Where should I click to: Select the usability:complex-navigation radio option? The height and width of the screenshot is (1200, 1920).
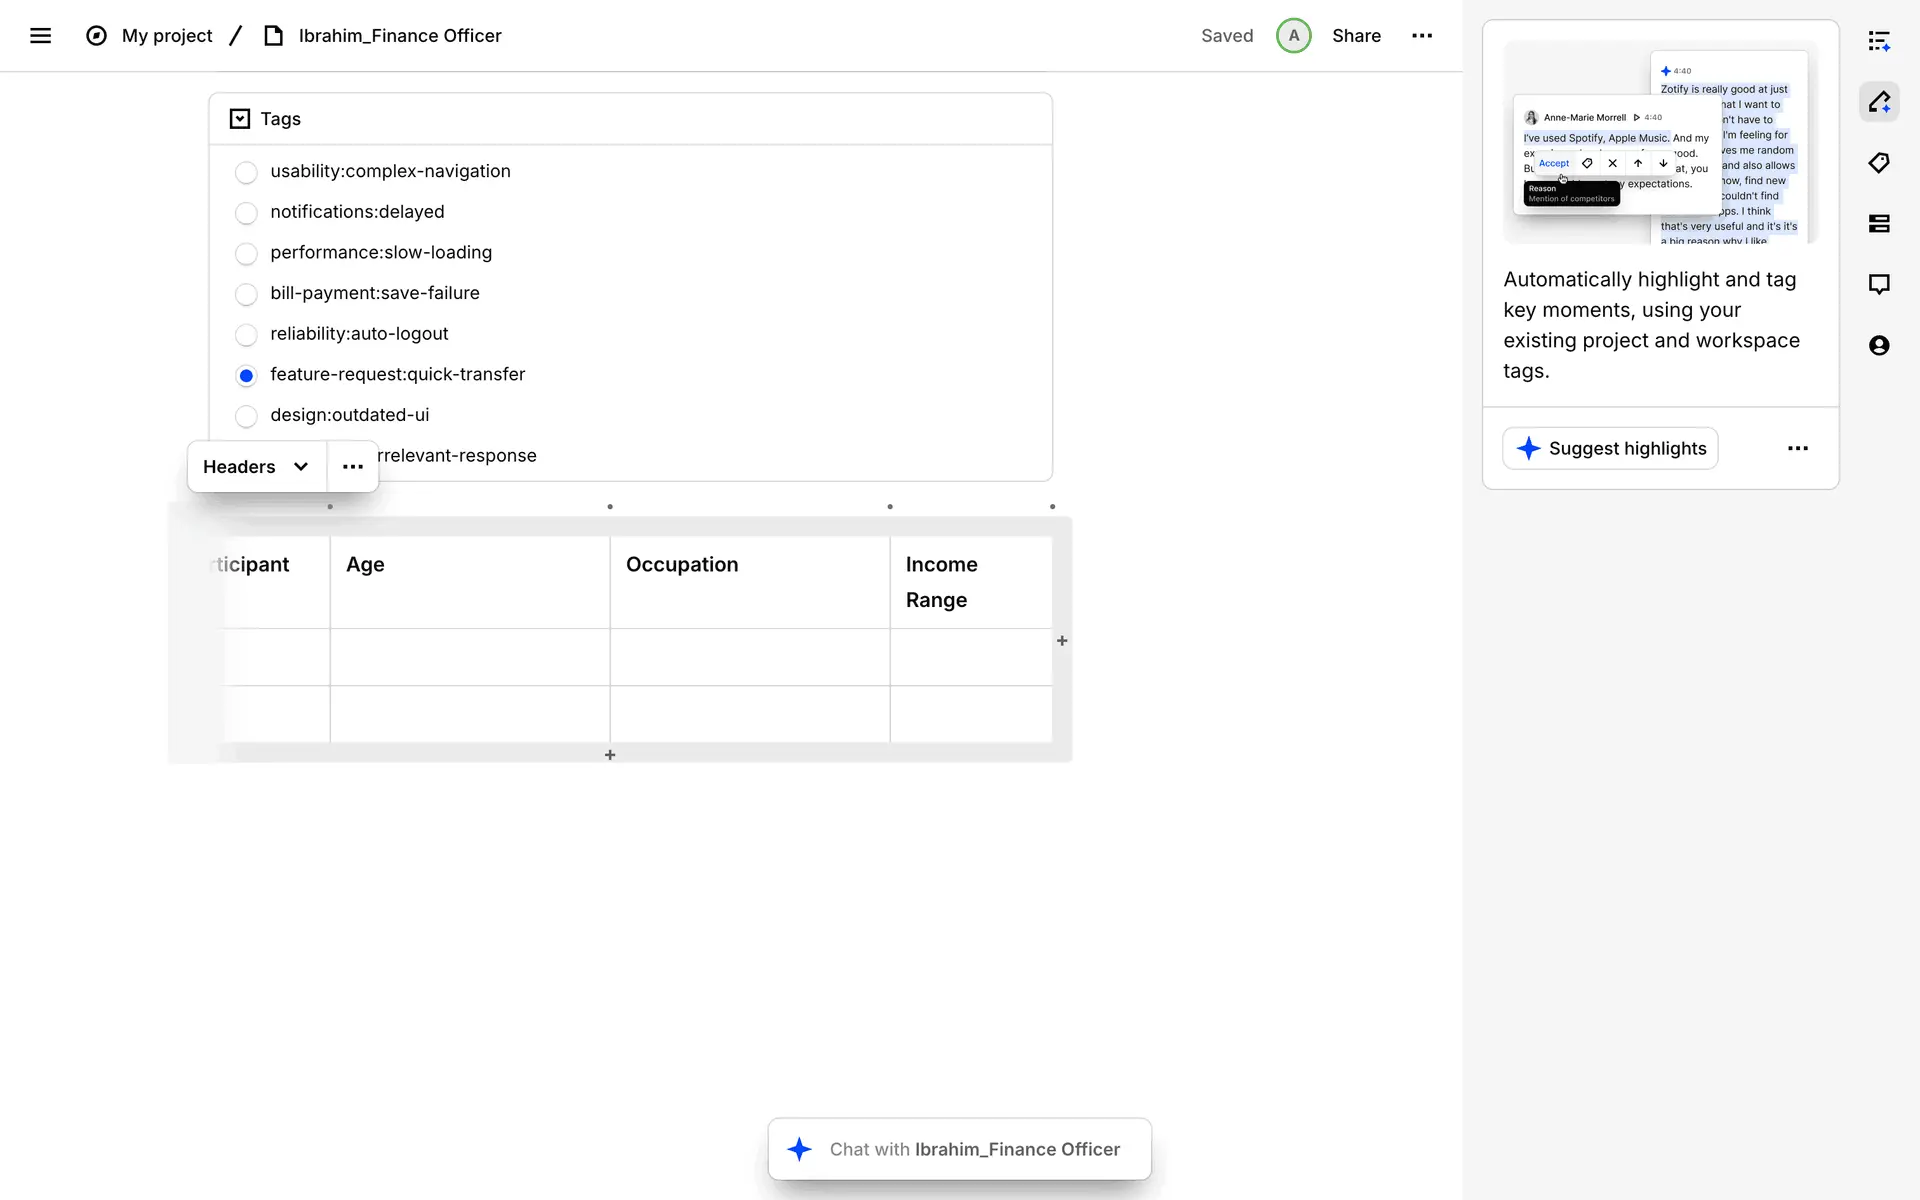tap(246, 172)
